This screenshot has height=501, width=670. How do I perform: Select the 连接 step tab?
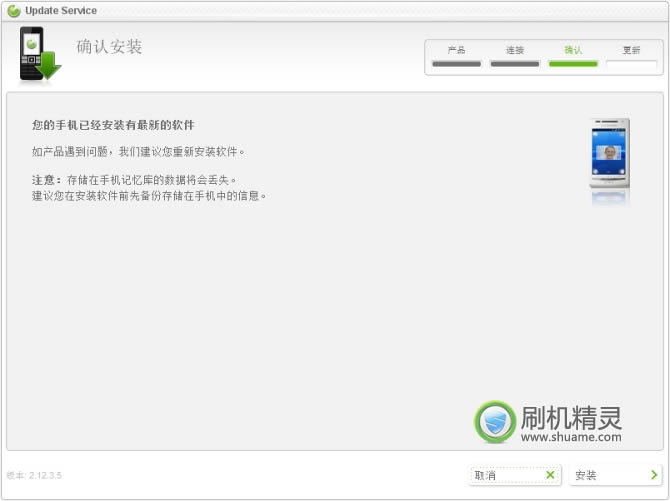(x=515, y=49)
